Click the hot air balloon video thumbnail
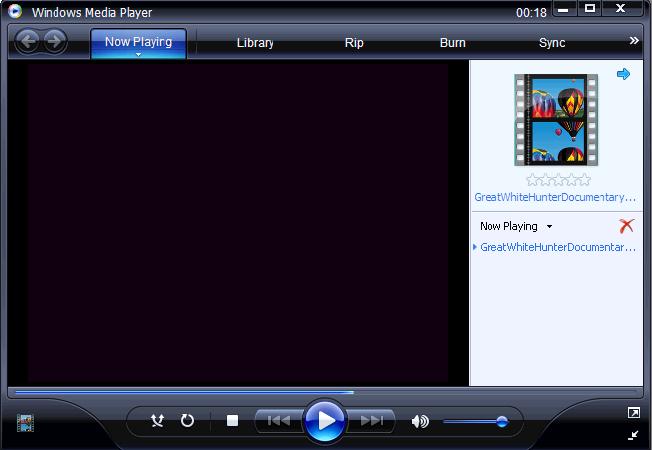The image size is (652, 450). (556, 120)
